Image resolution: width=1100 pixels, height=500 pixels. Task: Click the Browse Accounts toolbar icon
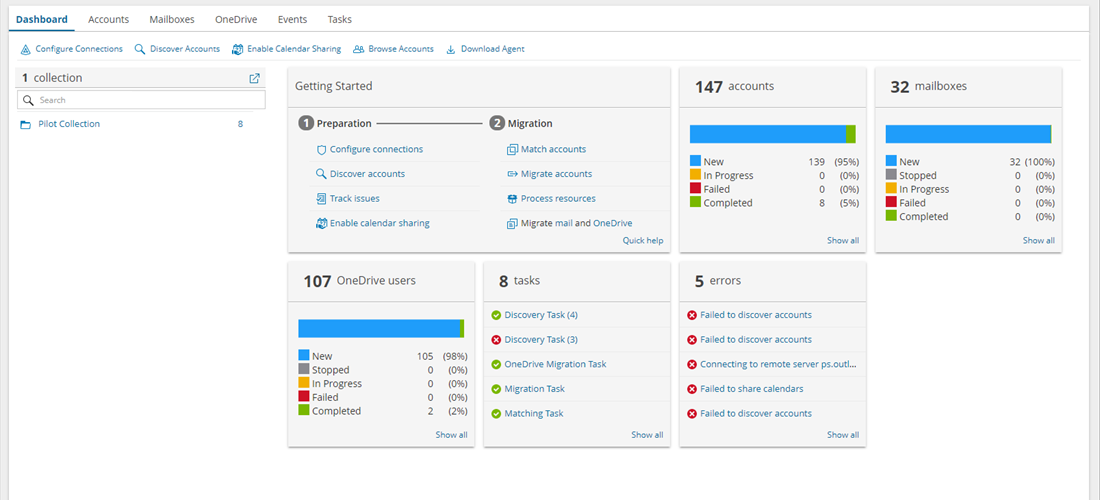[x=358, y=49]
